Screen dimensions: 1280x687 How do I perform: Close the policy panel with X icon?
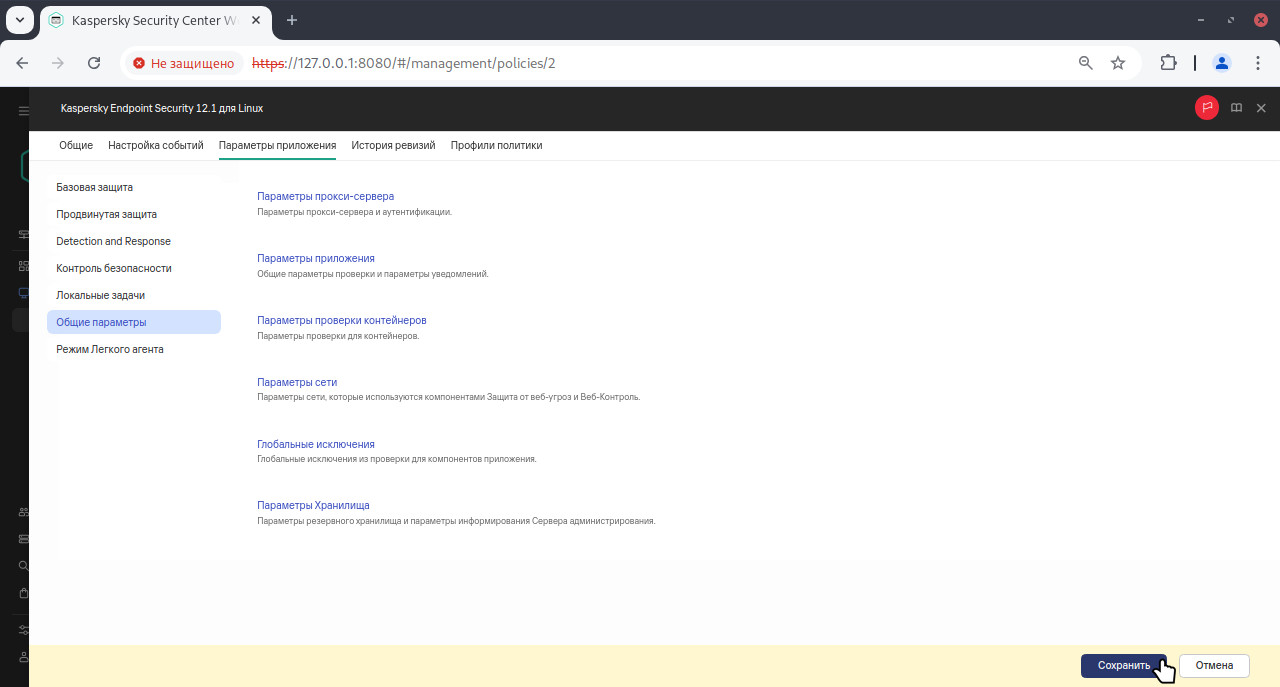tap(1262, 108)
